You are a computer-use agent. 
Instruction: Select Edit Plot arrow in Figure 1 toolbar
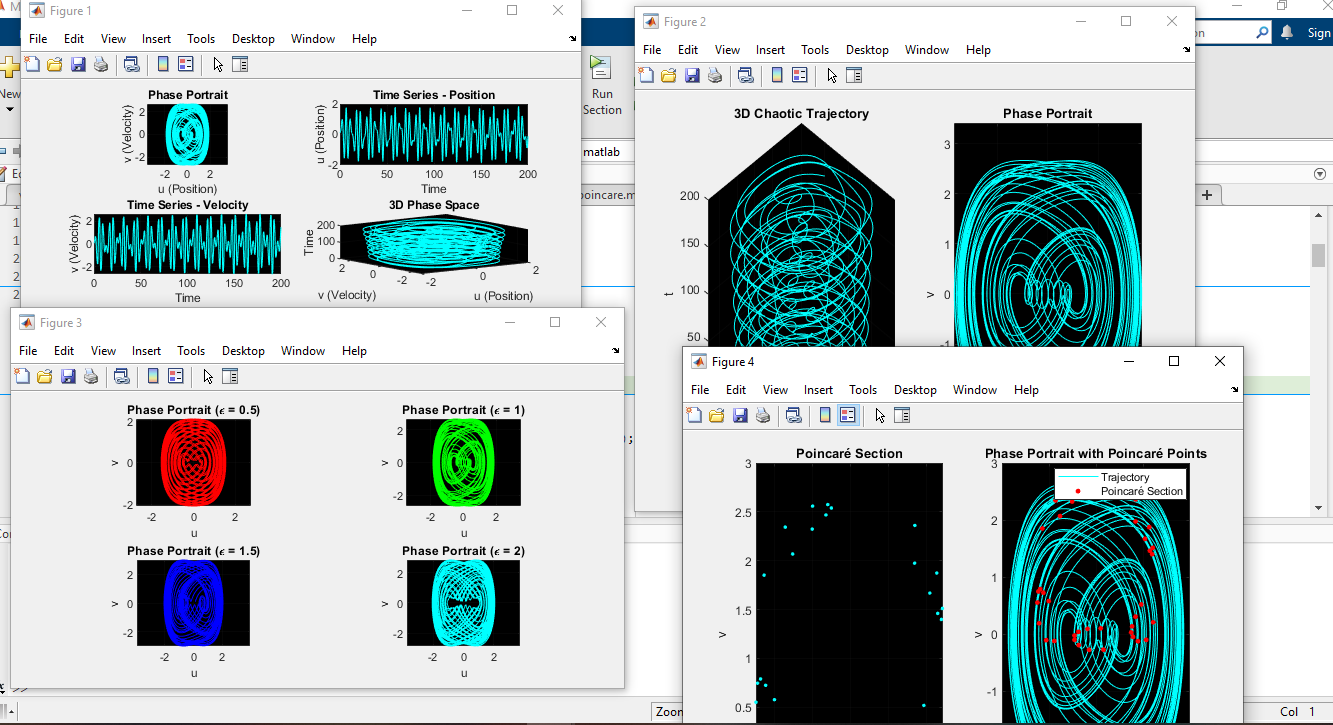(218, 65)
